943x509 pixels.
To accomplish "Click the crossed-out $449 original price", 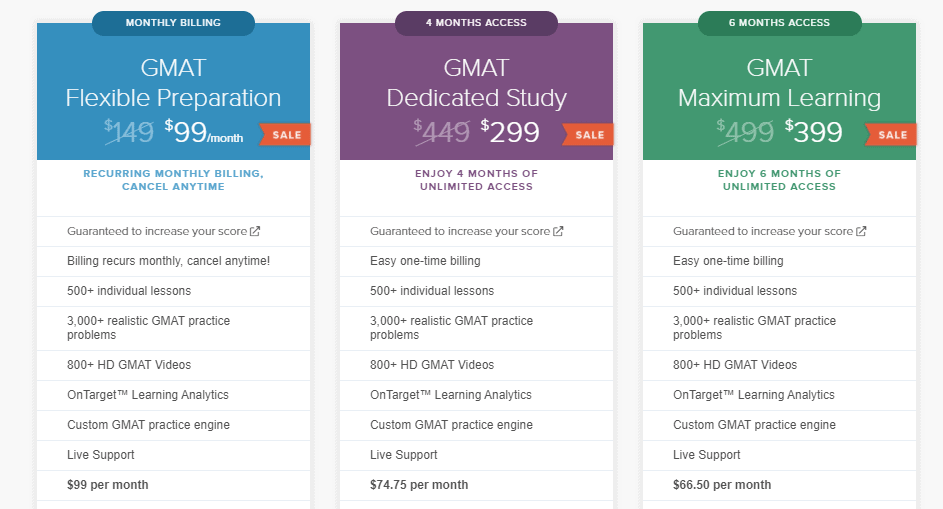I will pyautogui.click(x=442, y=133).
